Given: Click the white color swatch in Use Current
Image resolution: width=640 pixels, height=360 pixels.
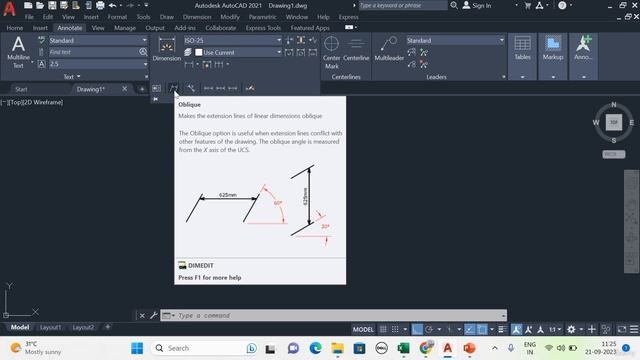Looking at the screenshot, I should pos(199,52).
